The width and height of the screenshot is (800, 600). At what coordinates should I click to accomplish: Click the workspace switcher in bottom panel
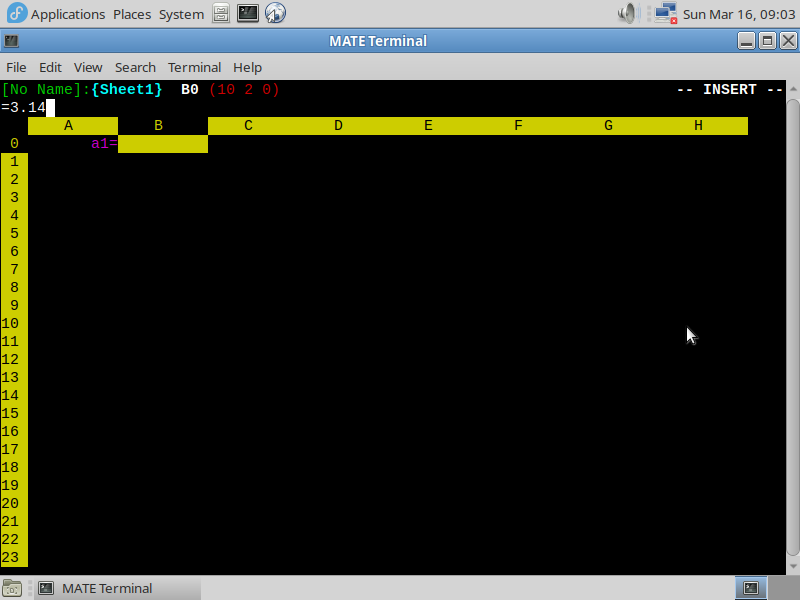(x=751, y=588)
